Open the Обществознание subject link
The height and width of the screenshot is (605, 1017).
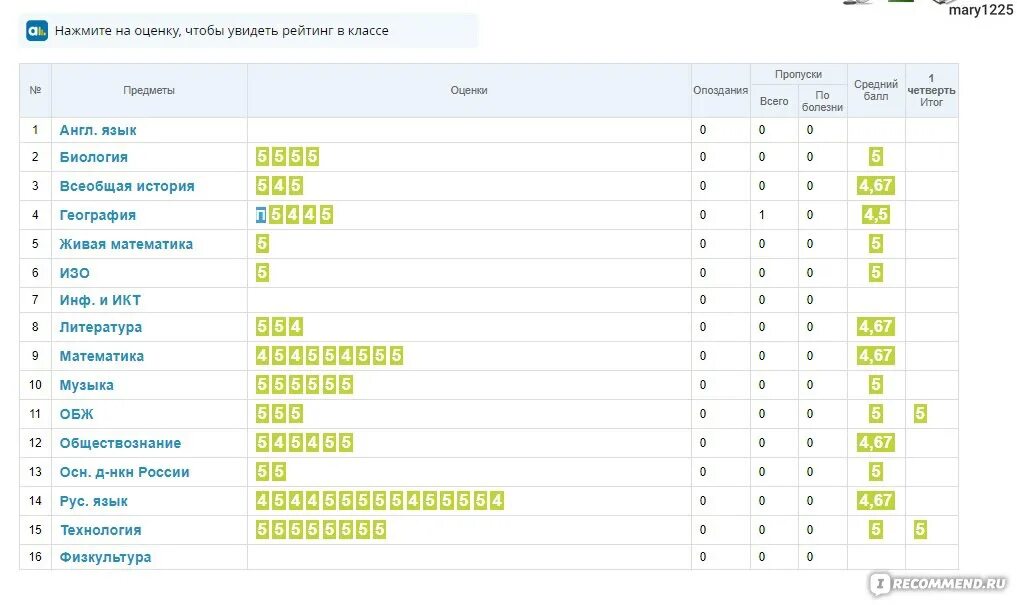click(120, 443)
